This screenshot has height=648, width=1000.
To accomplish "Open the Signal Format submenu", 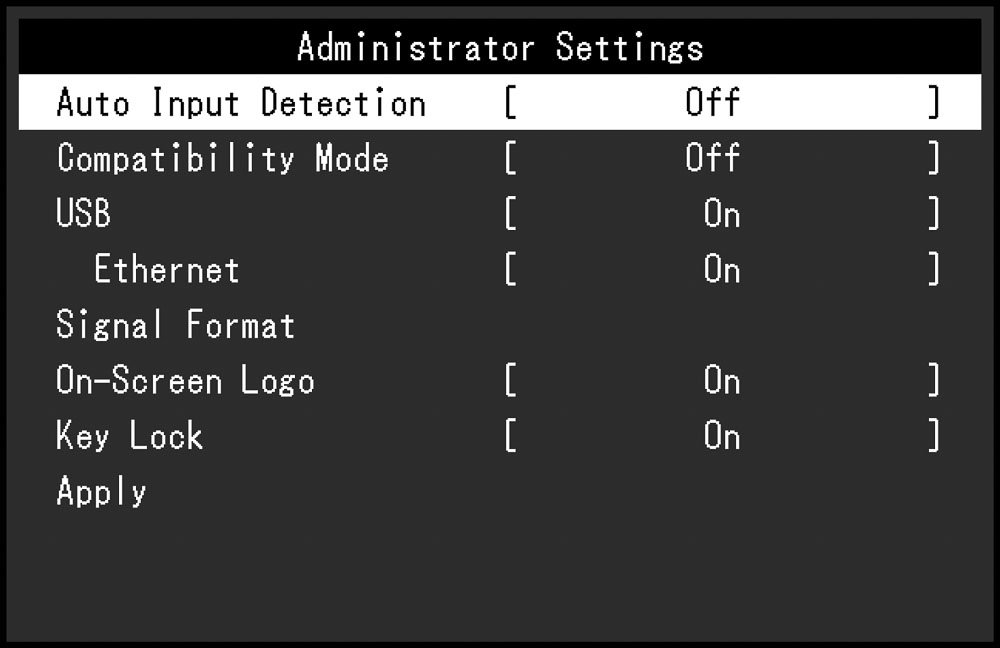I will (x=175, y=325).
